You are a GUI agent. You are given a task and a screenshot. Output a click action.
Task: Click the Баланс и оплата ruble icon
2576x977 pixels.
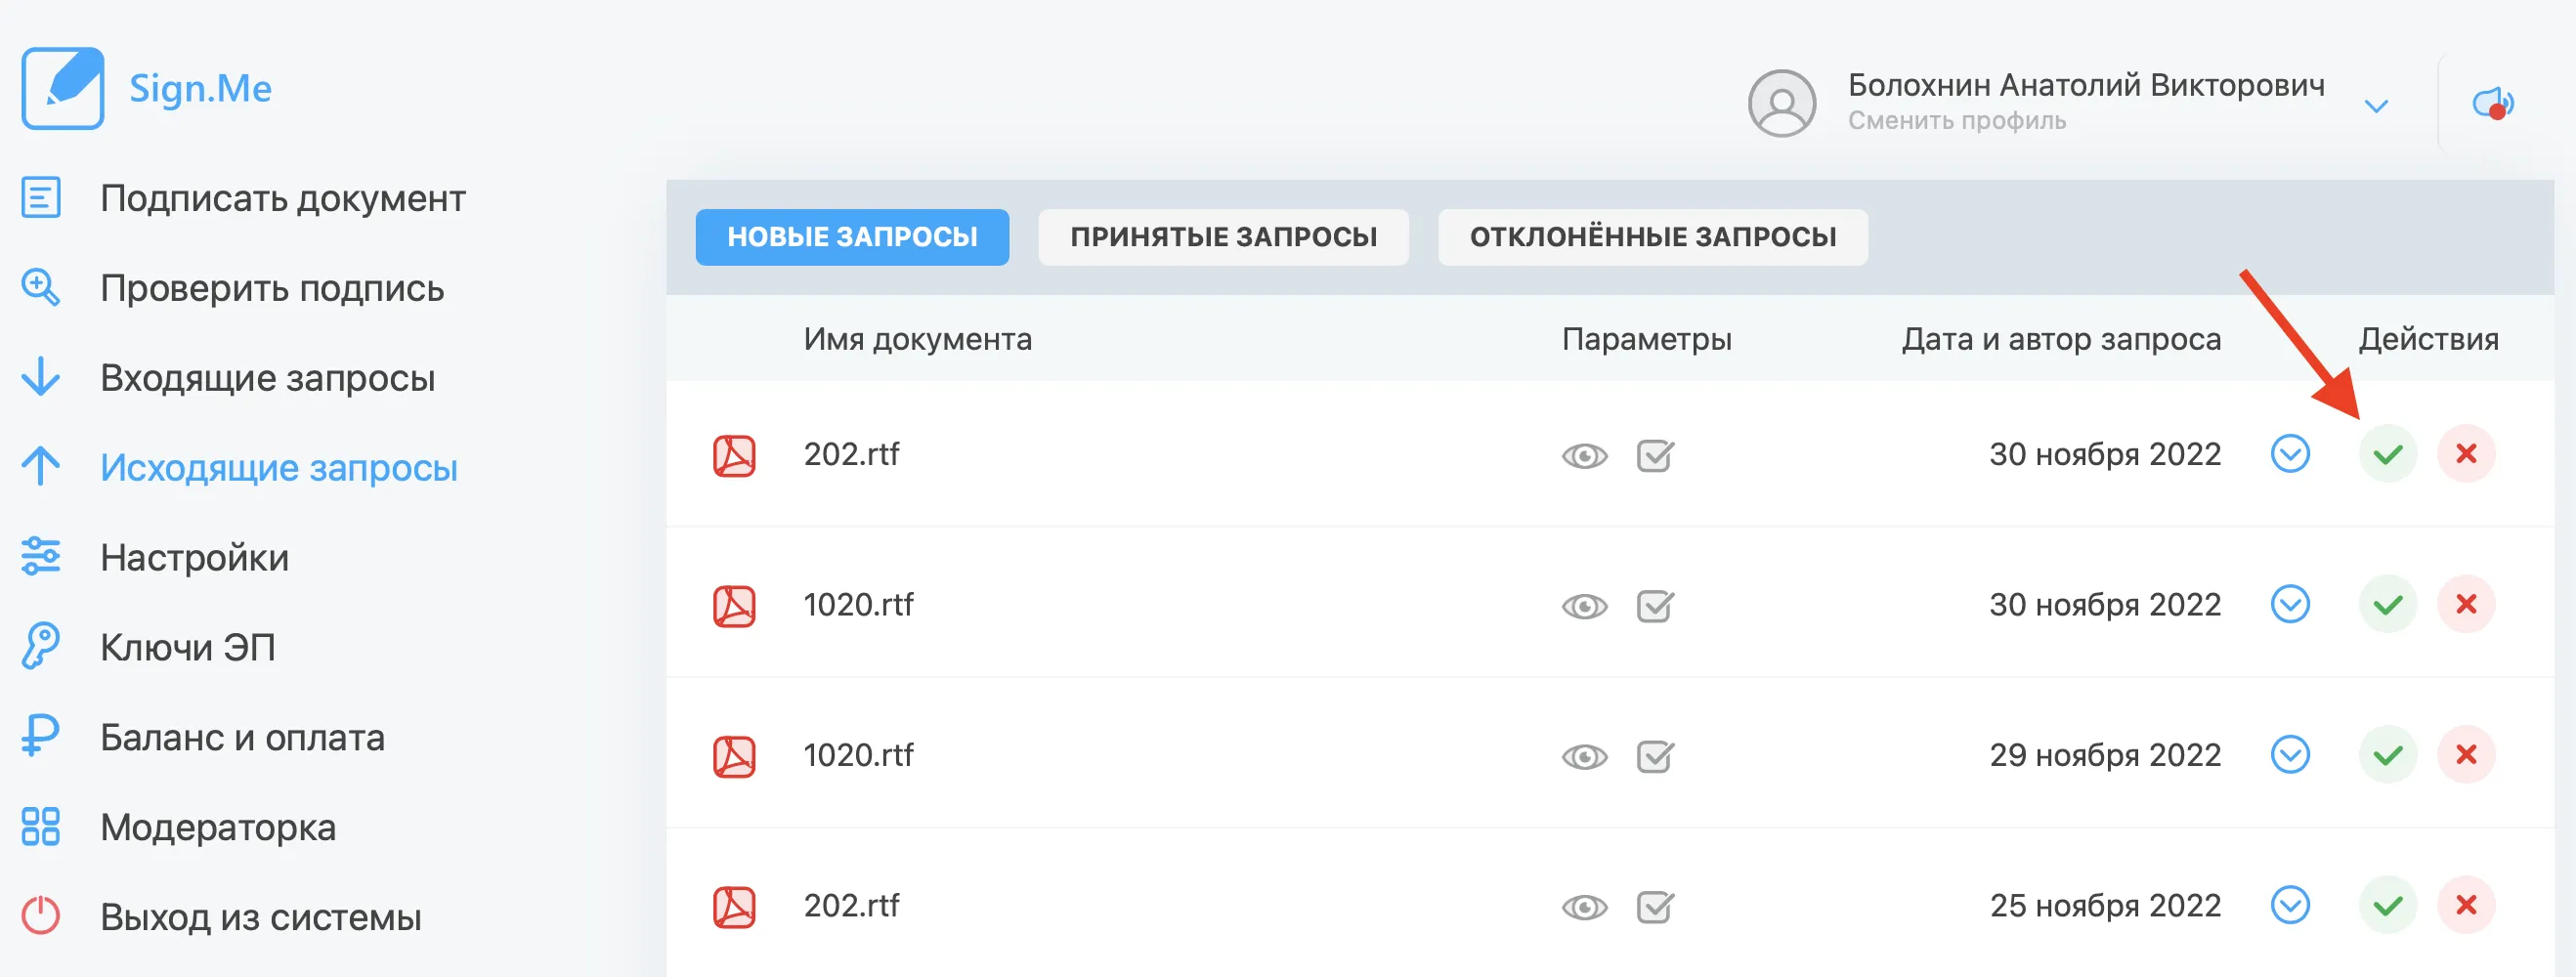coord(41,736)
